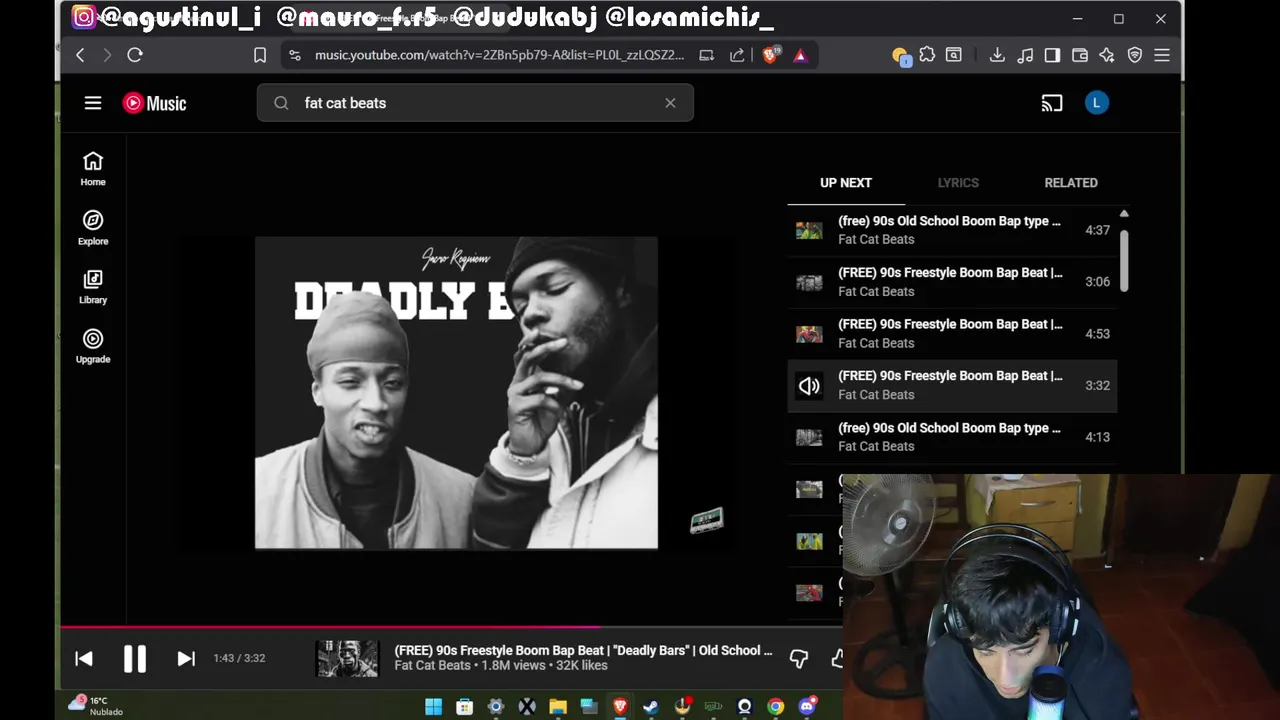Screen dimensions: 1280x720
Task: Dislike the current song
Action: pos(798,658)
